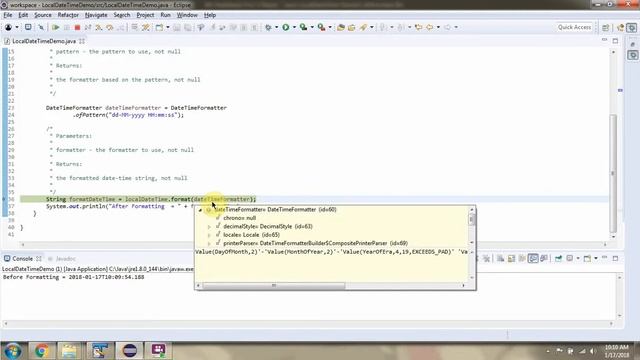The height and width of the screenshot is (360, 640).
Task: Select the LocalDateTimeDemo.java editor tab
Action: point(44,41)
